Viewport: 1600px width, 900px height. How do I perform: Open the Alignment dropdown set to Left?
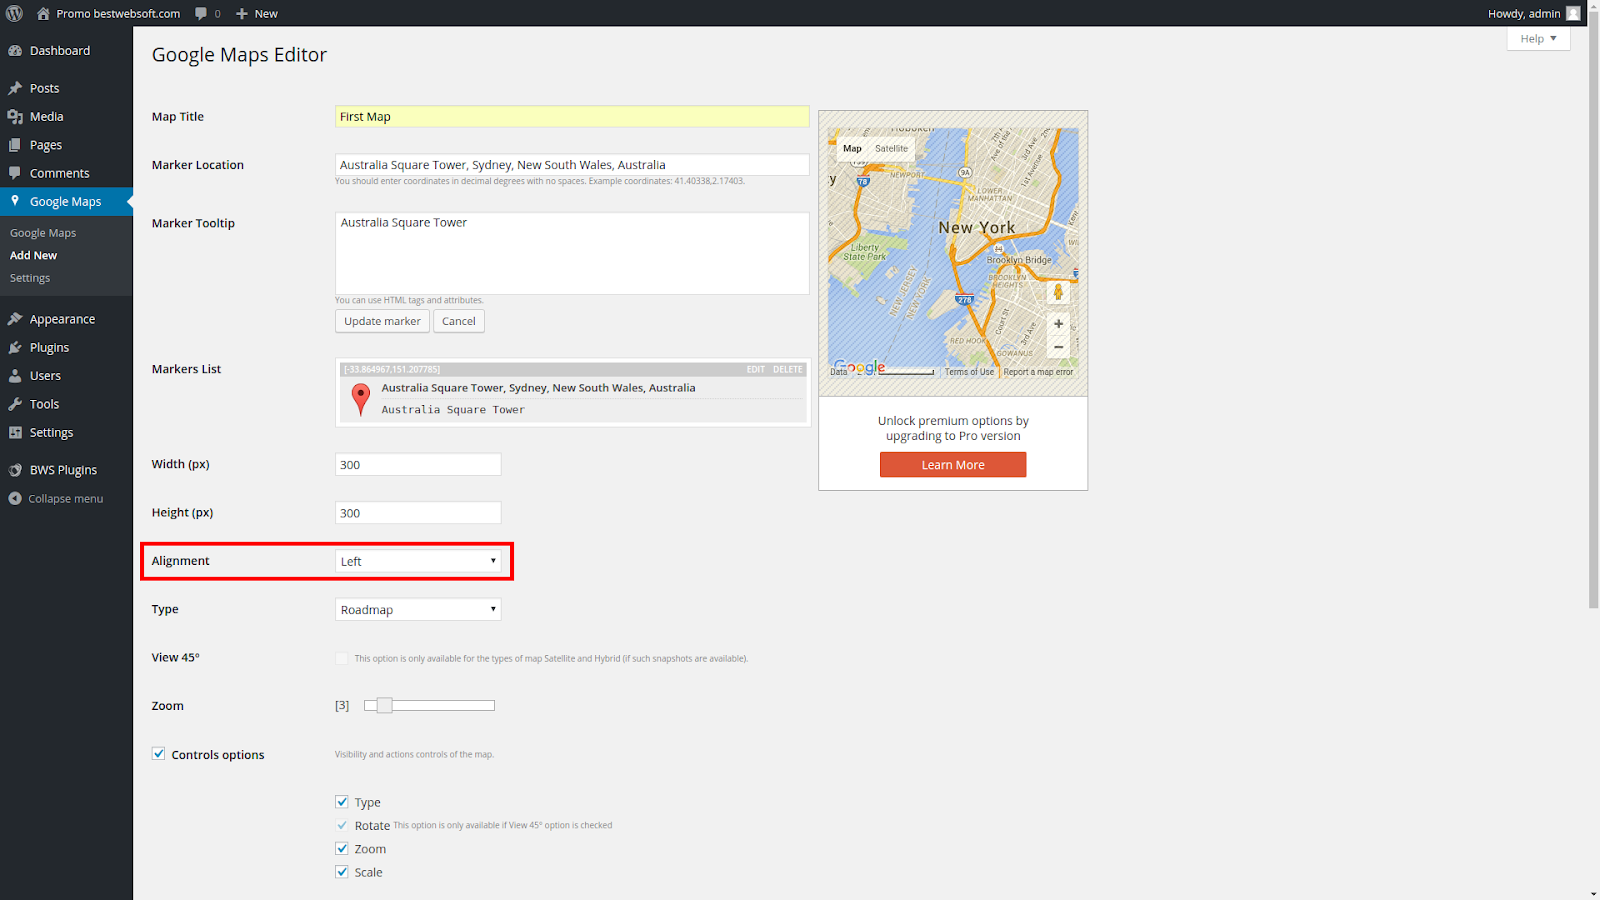point(418,561)
